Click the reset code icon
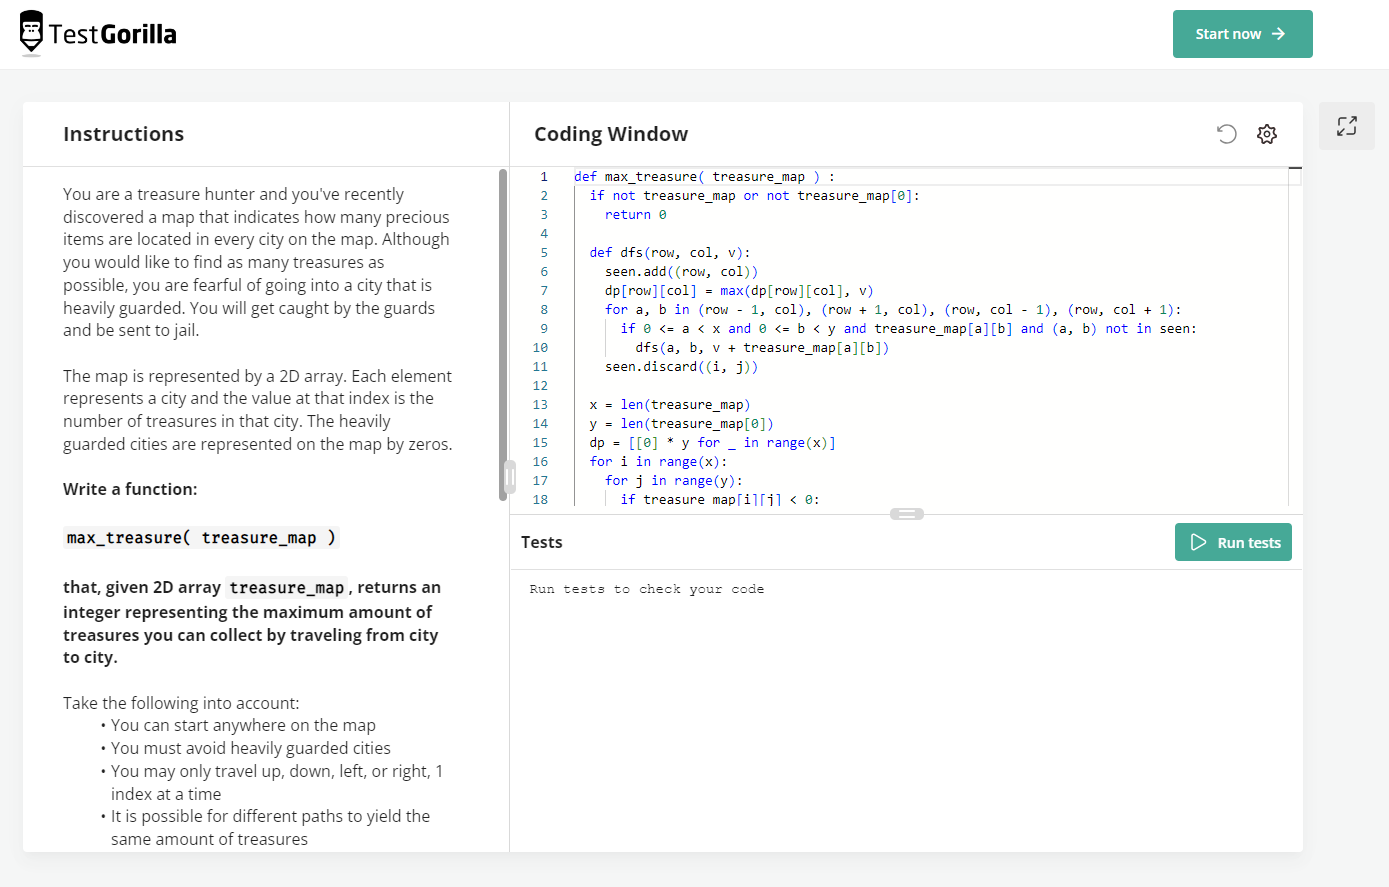This screenshot has width=1389, height=887. 1227,133
